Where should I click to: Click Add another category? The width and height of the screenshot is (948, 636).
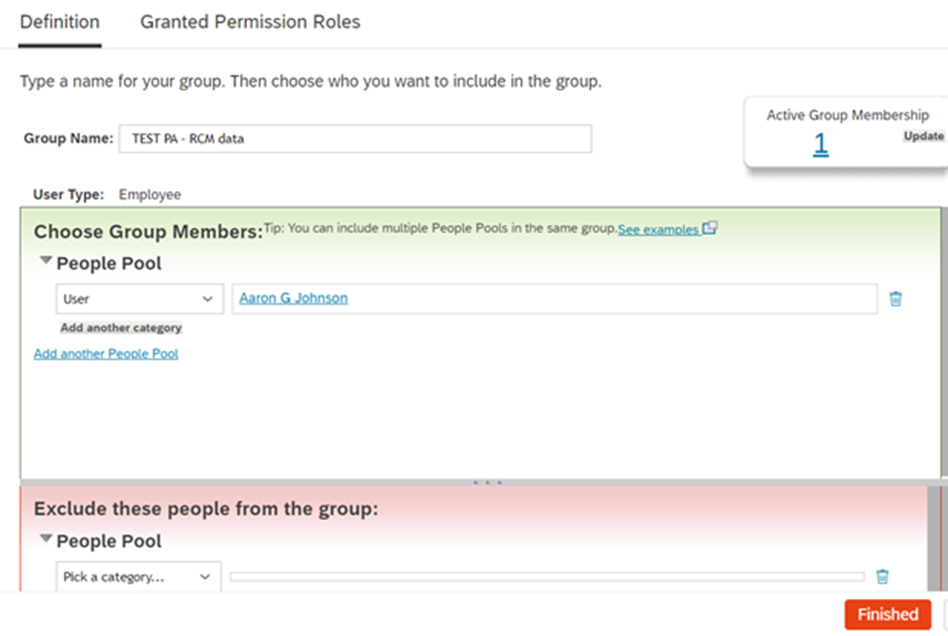[x=121, y=328]
